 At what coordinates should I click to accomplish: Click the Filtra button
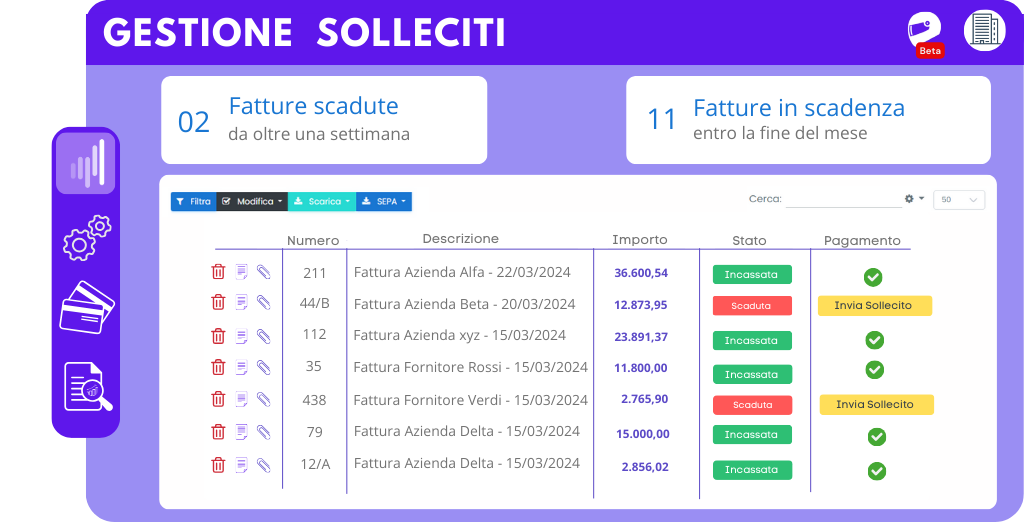coord(193,201)
